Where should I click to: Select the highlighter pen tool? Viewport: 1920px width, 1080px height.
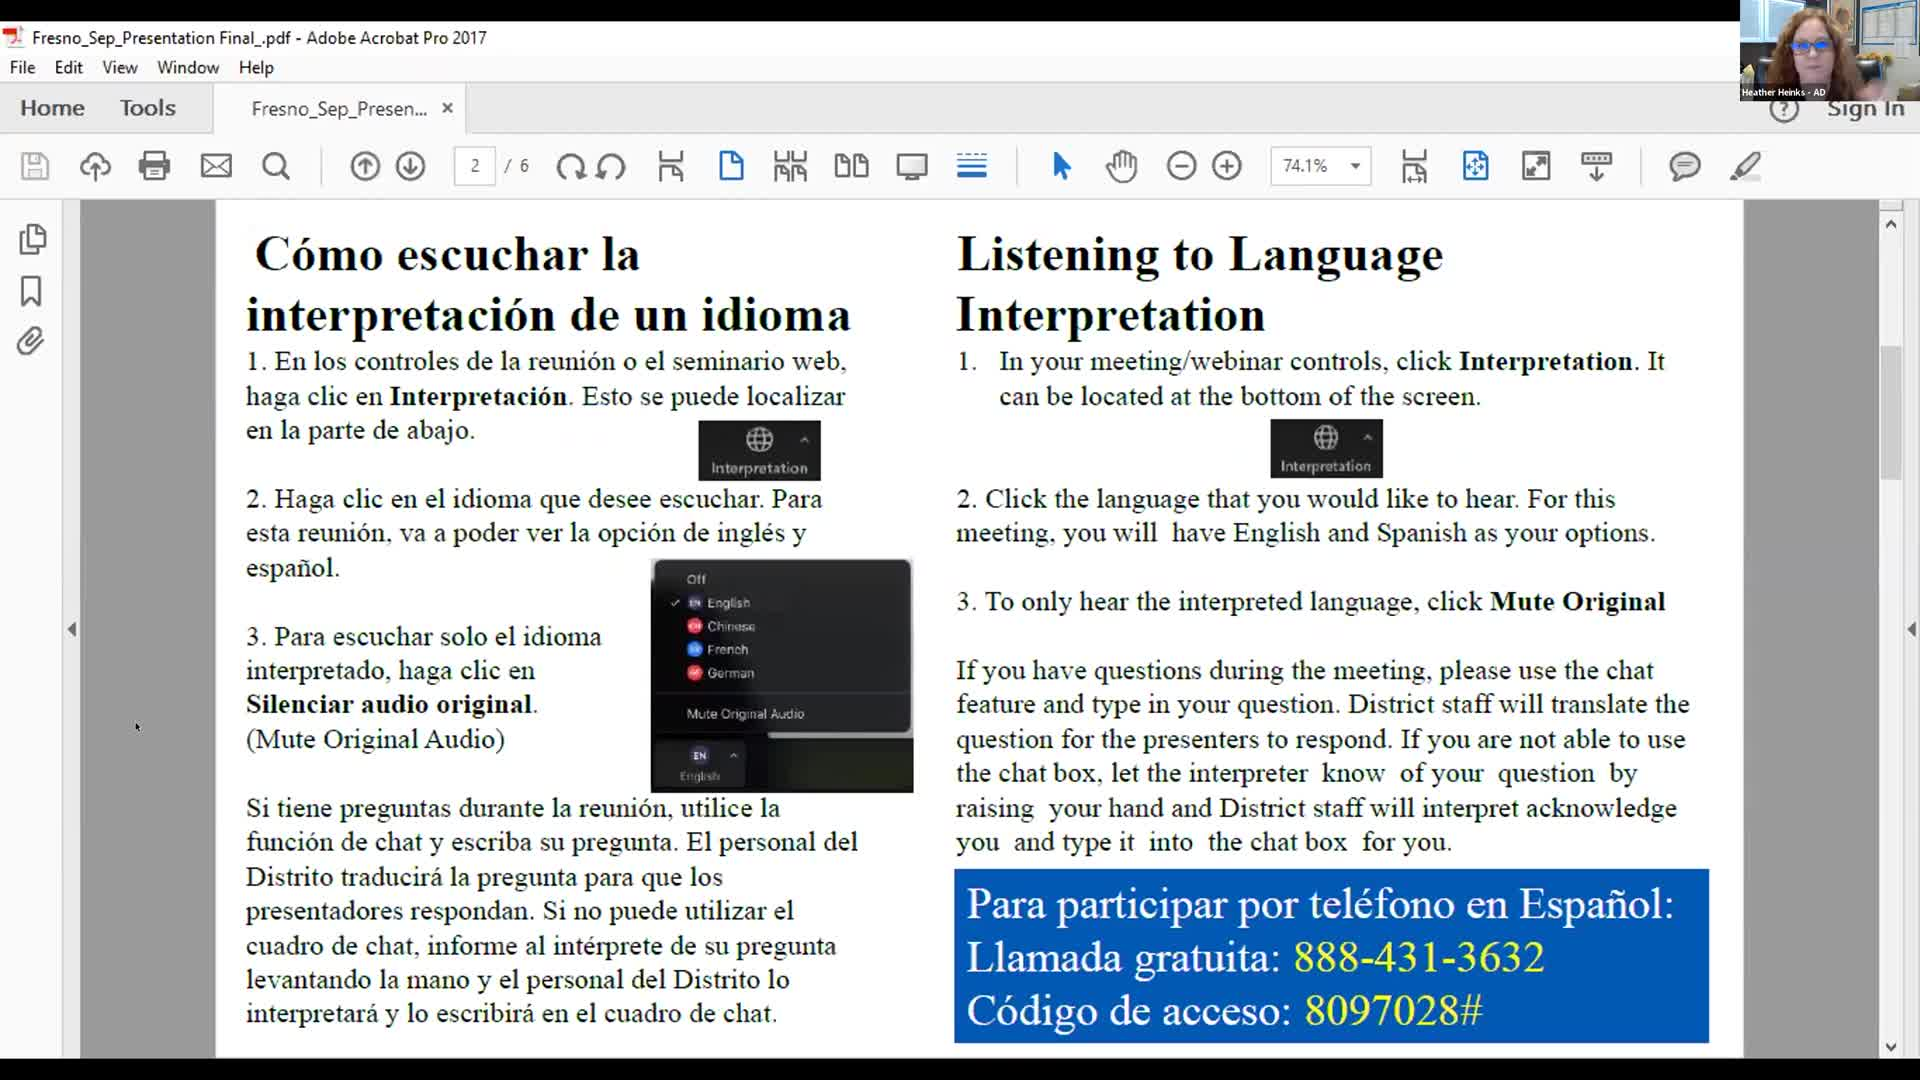pyautogui.click(x=1745, y=166)
